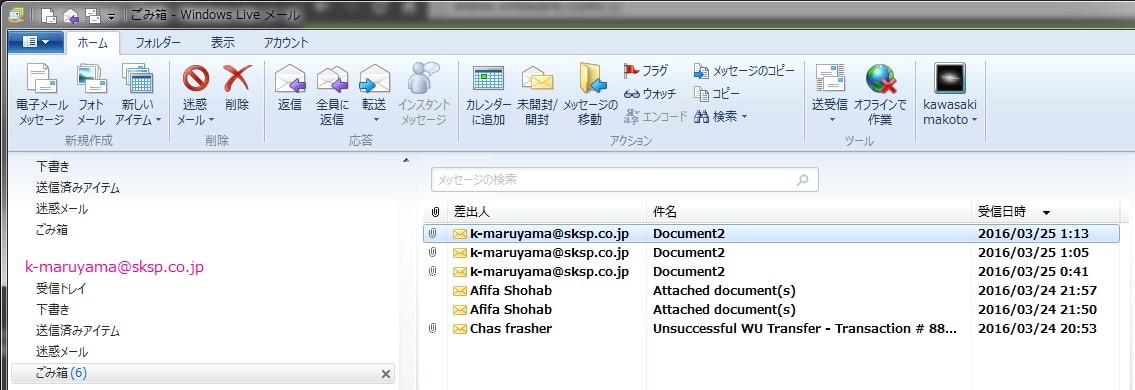Click メッセージのコピー

pyautogui.click(x=744, y=71)
